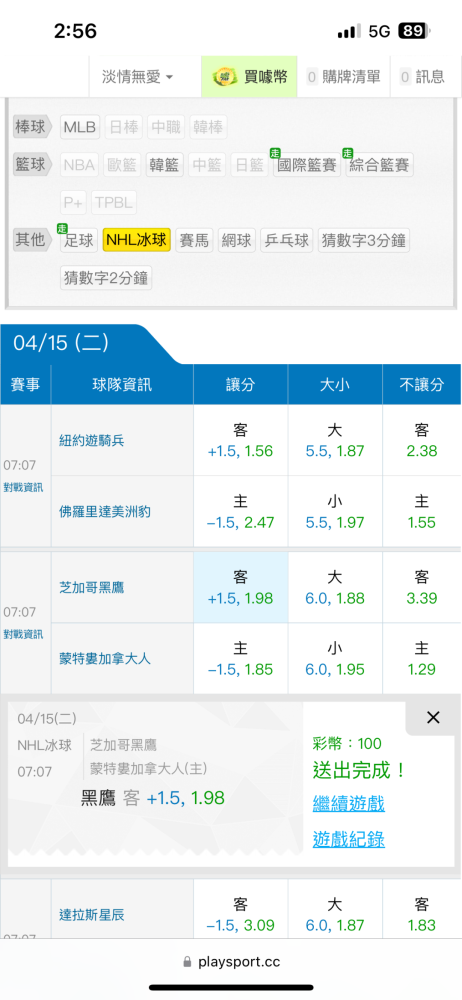Screen dimensions: 462x1000
Task: Select highlighted NHL冰球 tab
Action: click(x=137, y=240)
